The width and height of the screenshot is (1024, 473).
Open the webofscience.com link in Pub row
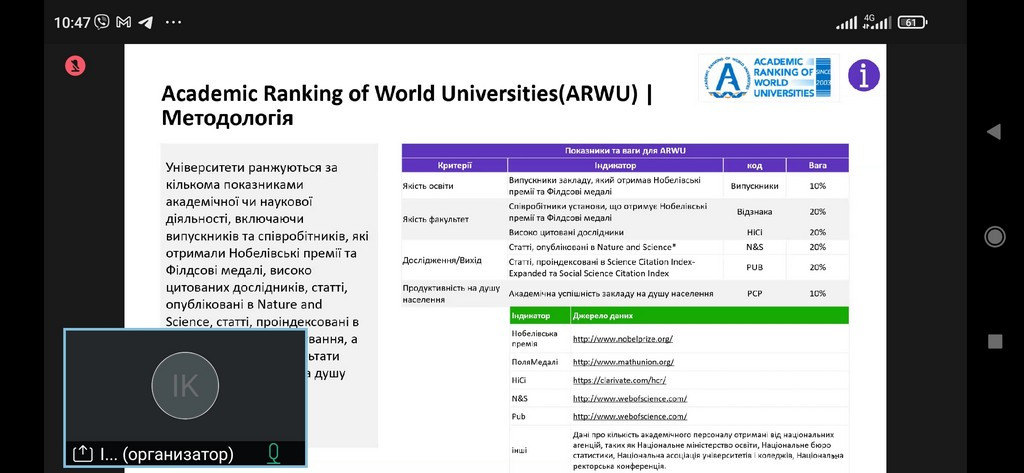point(630,416)
